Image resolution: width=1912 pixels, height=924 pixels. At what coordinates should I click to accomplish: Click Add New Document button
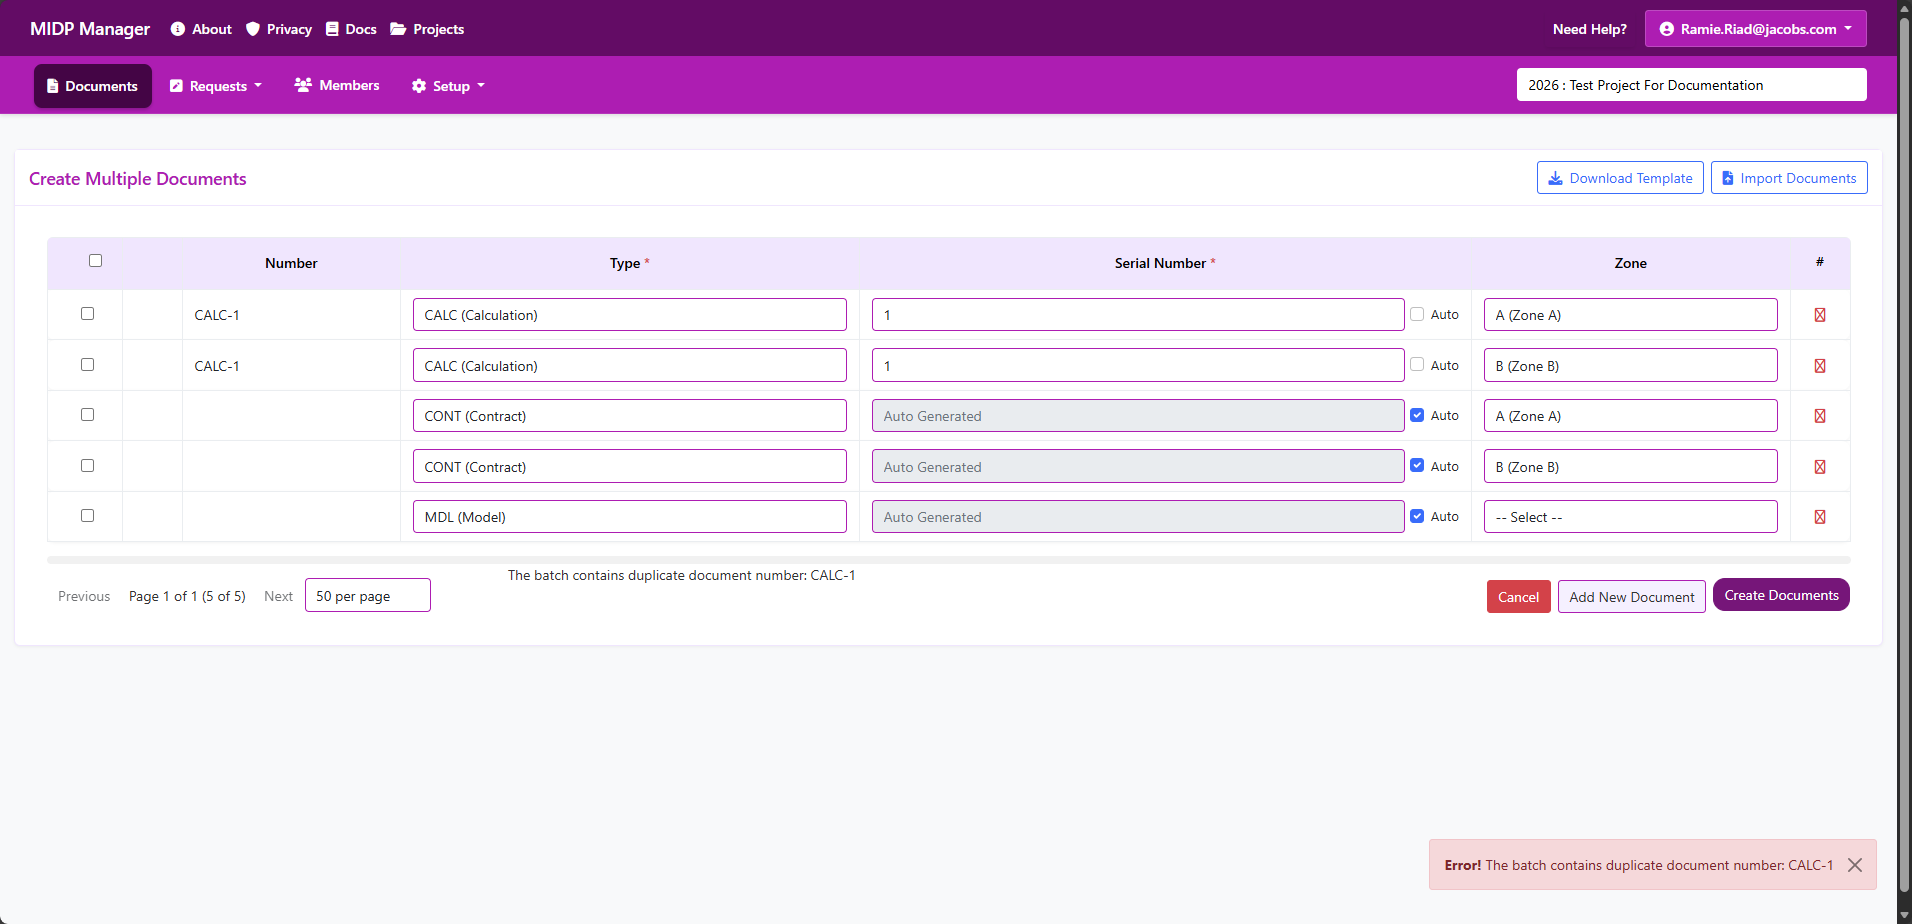pyautogui.click(x=1632, y=597)
